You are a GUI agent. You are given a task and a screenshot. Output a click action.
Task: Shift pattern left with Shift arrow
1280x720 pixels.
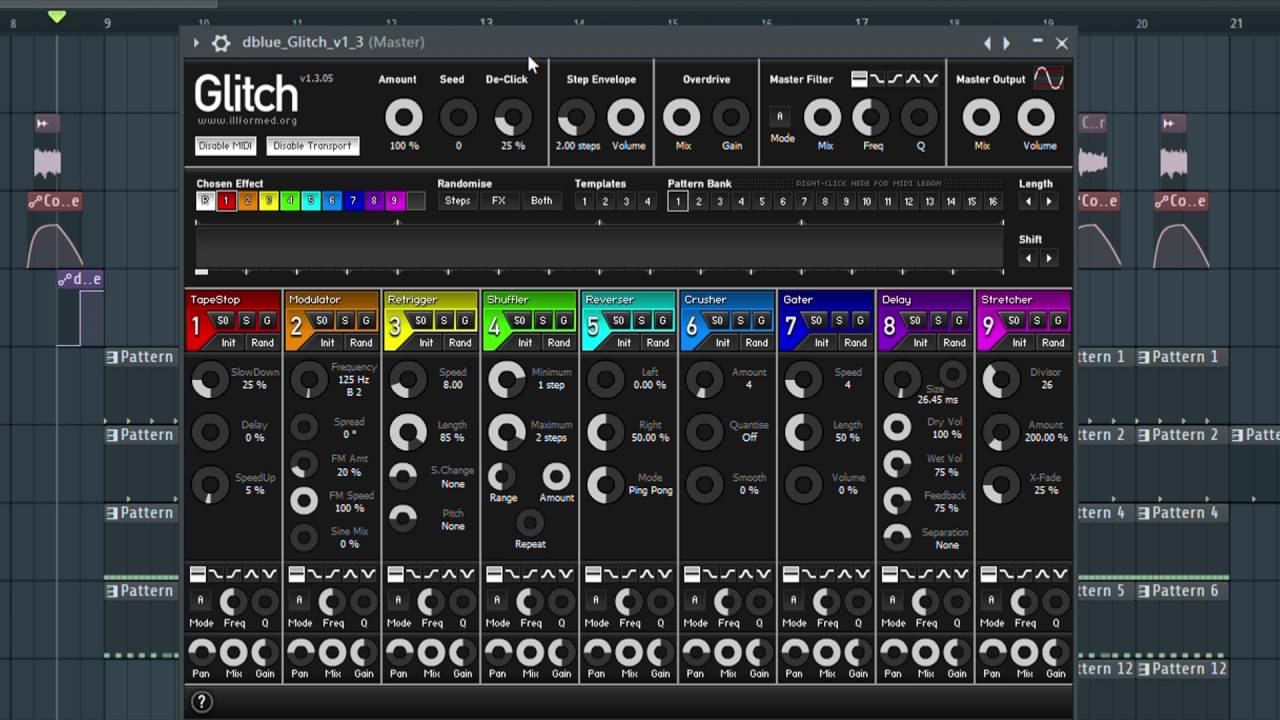point(1028,258)
